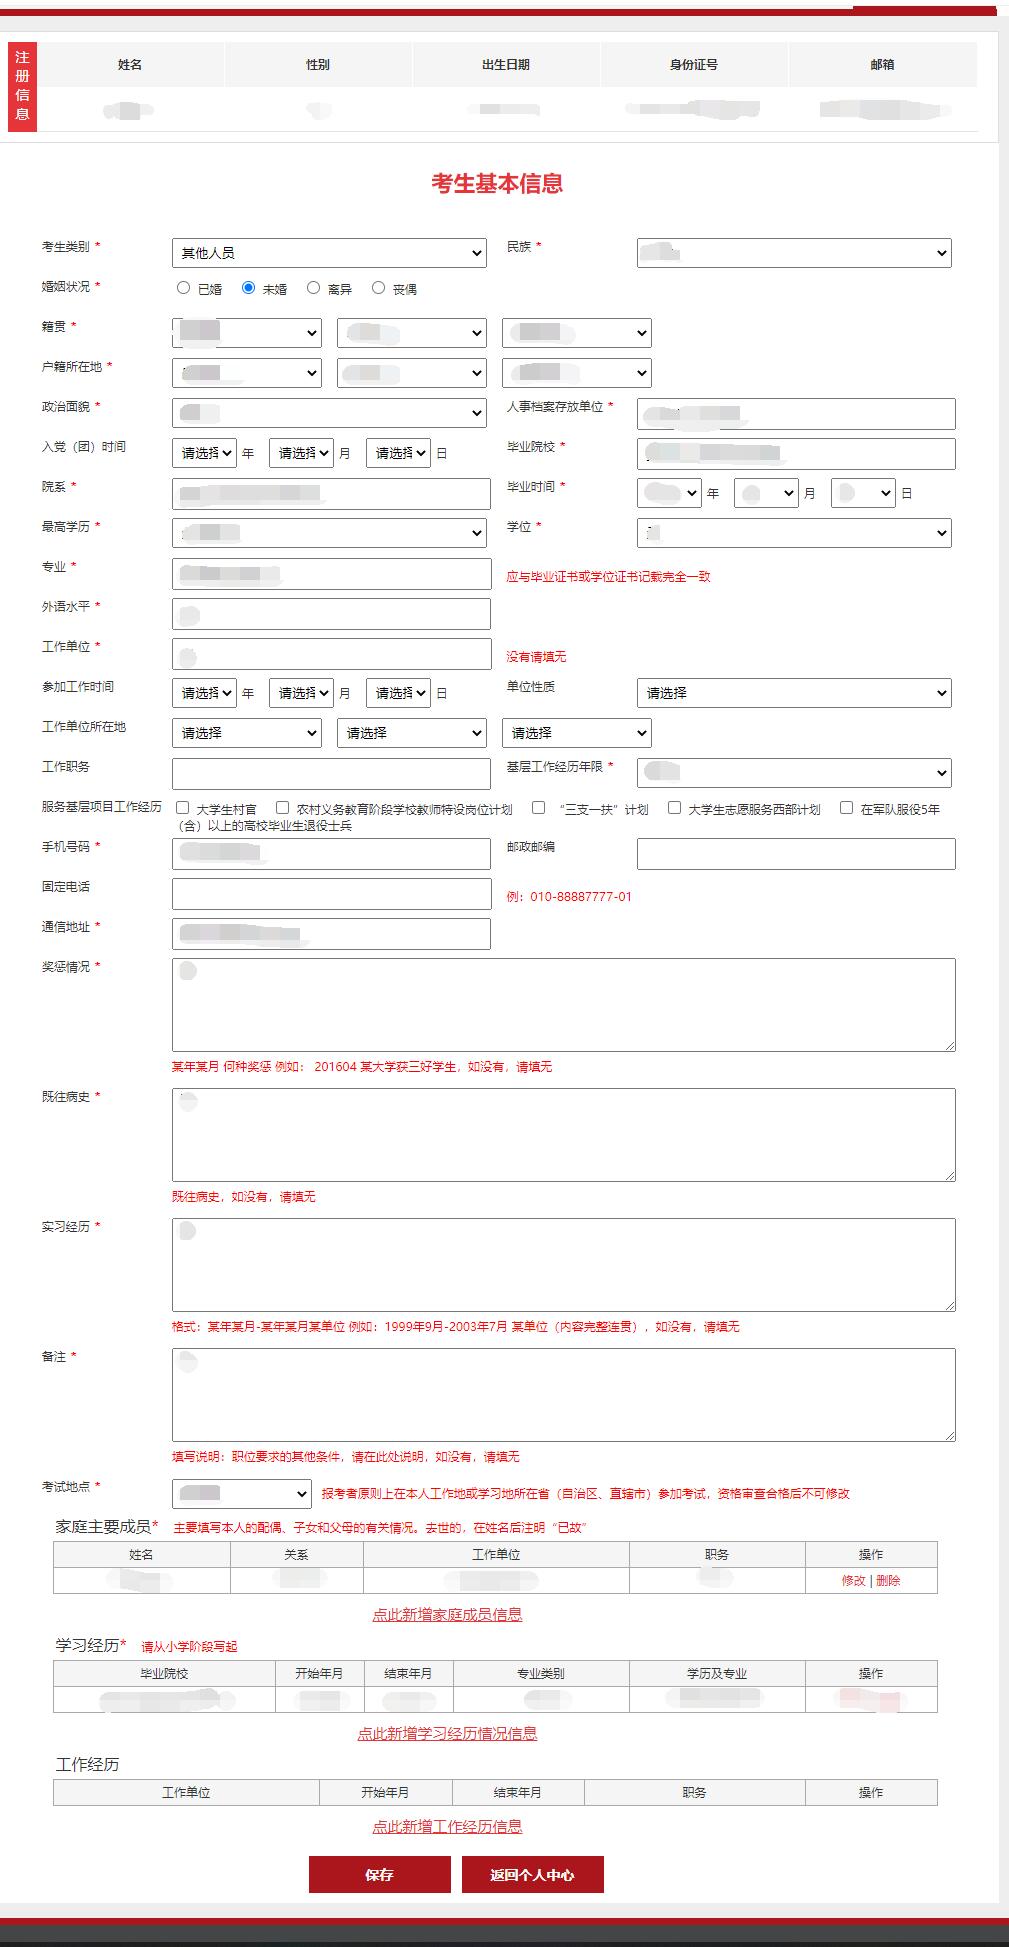This screenshot has width=1009, height=1947.
Task: Open the 最高学历 dropdown
Action: tap(329, 533)
